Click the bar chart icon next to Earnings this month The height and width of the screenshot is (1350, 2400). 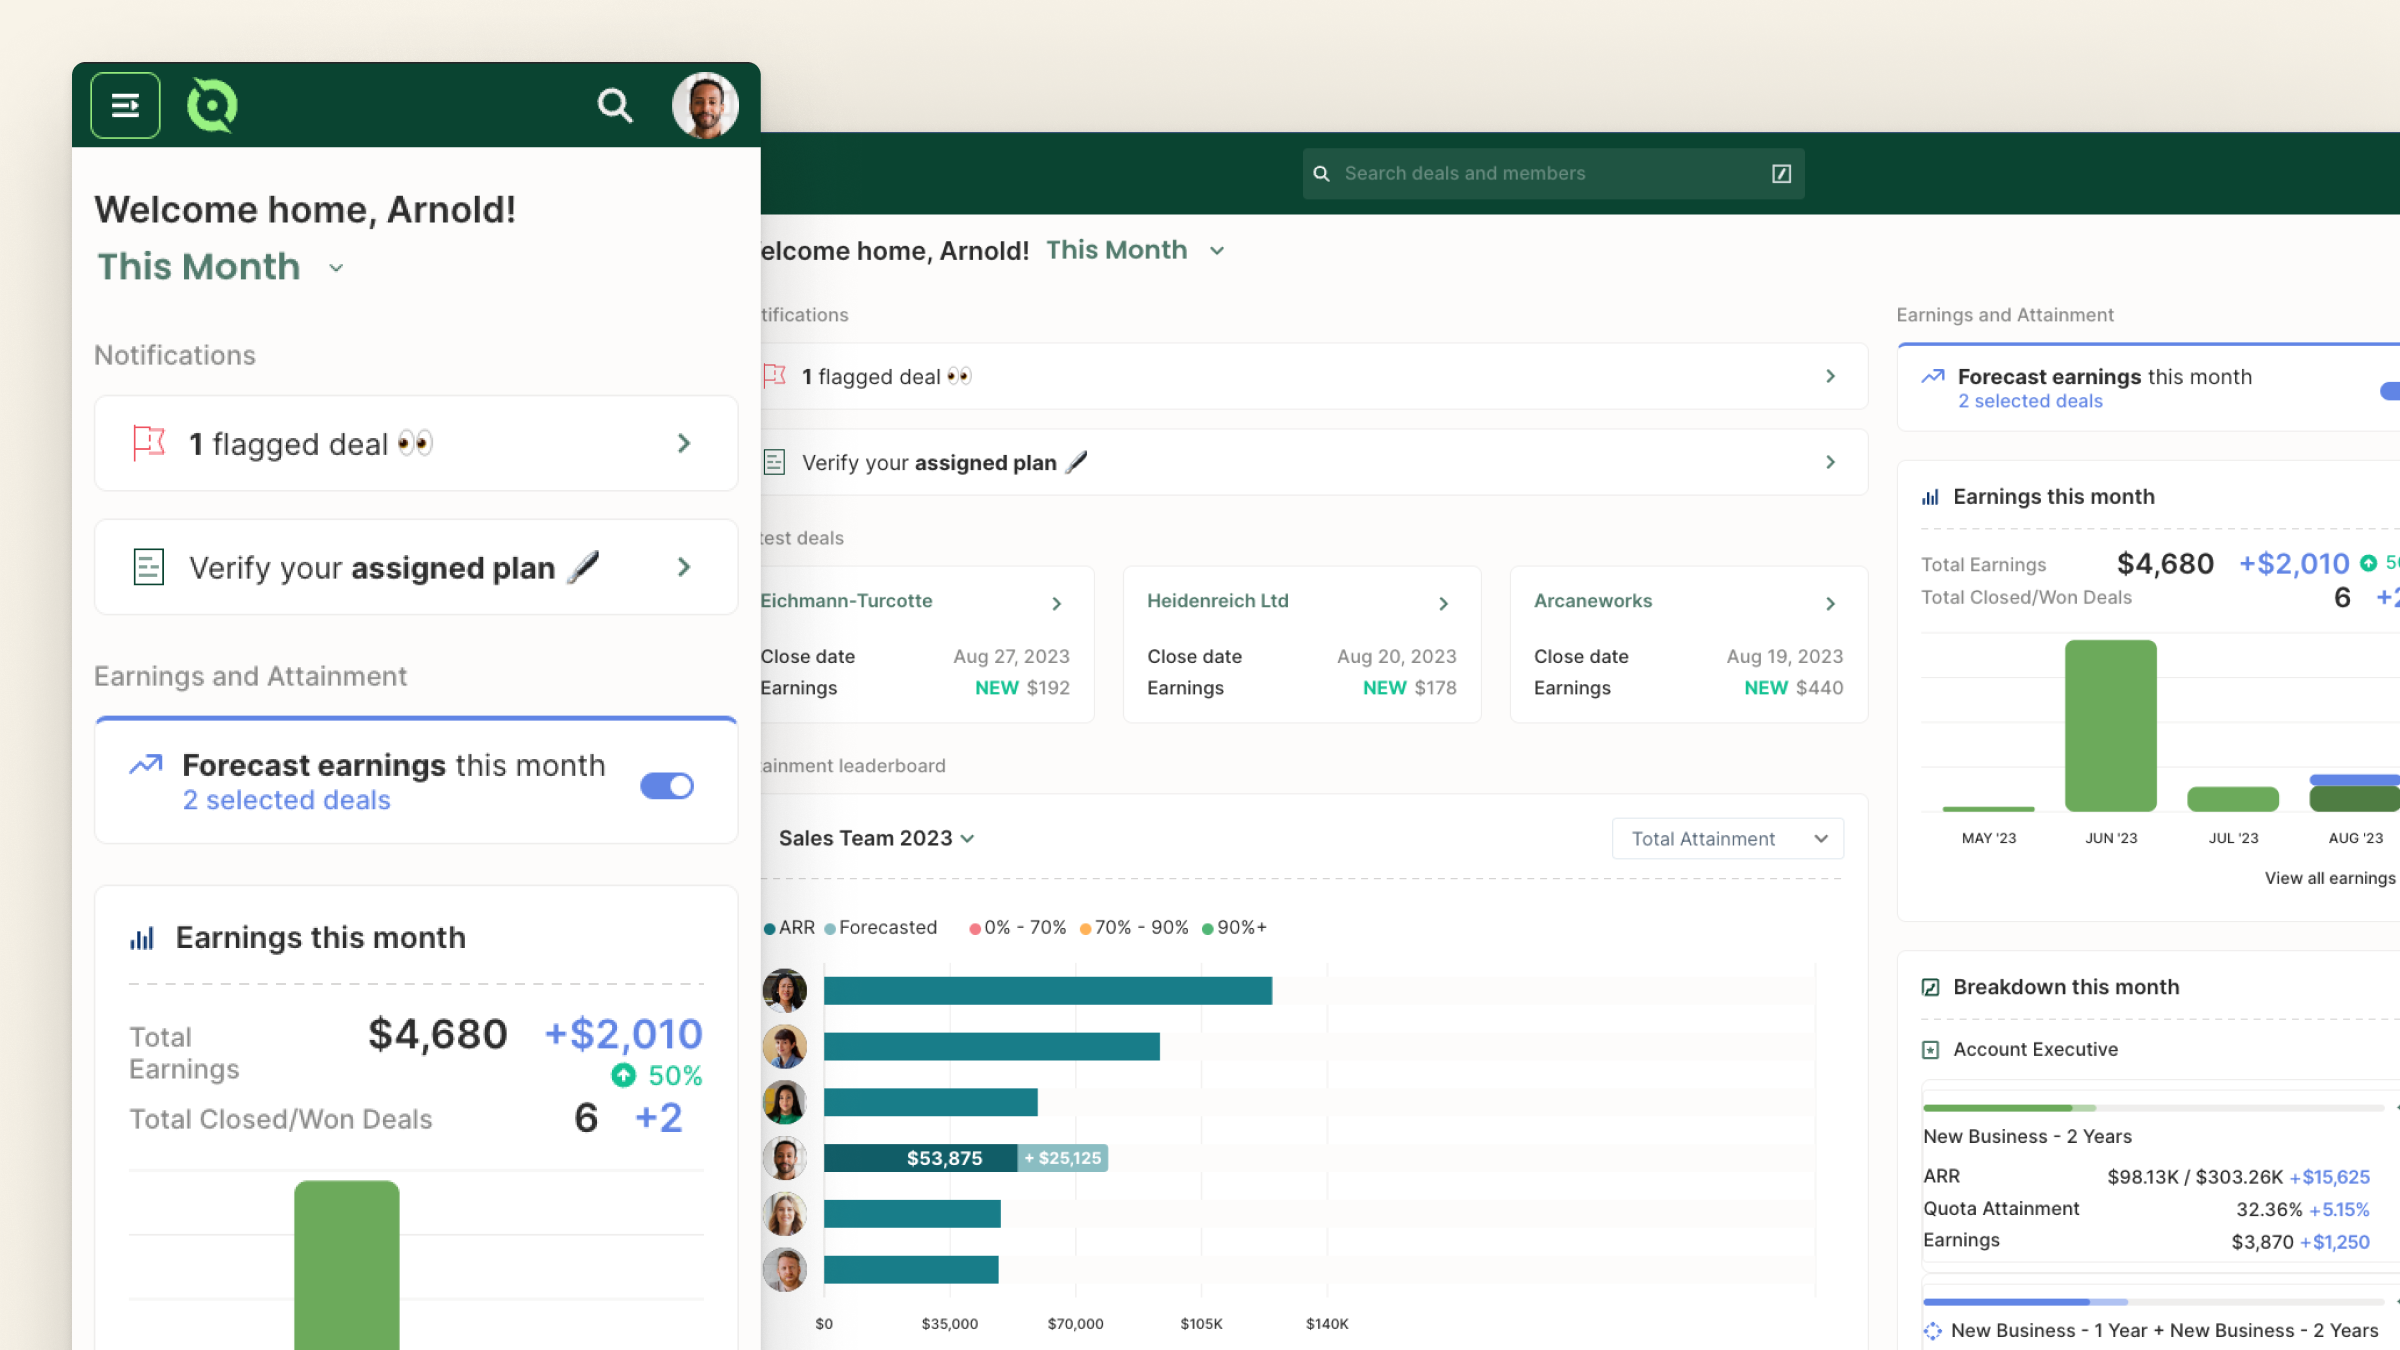pos(143,937)
